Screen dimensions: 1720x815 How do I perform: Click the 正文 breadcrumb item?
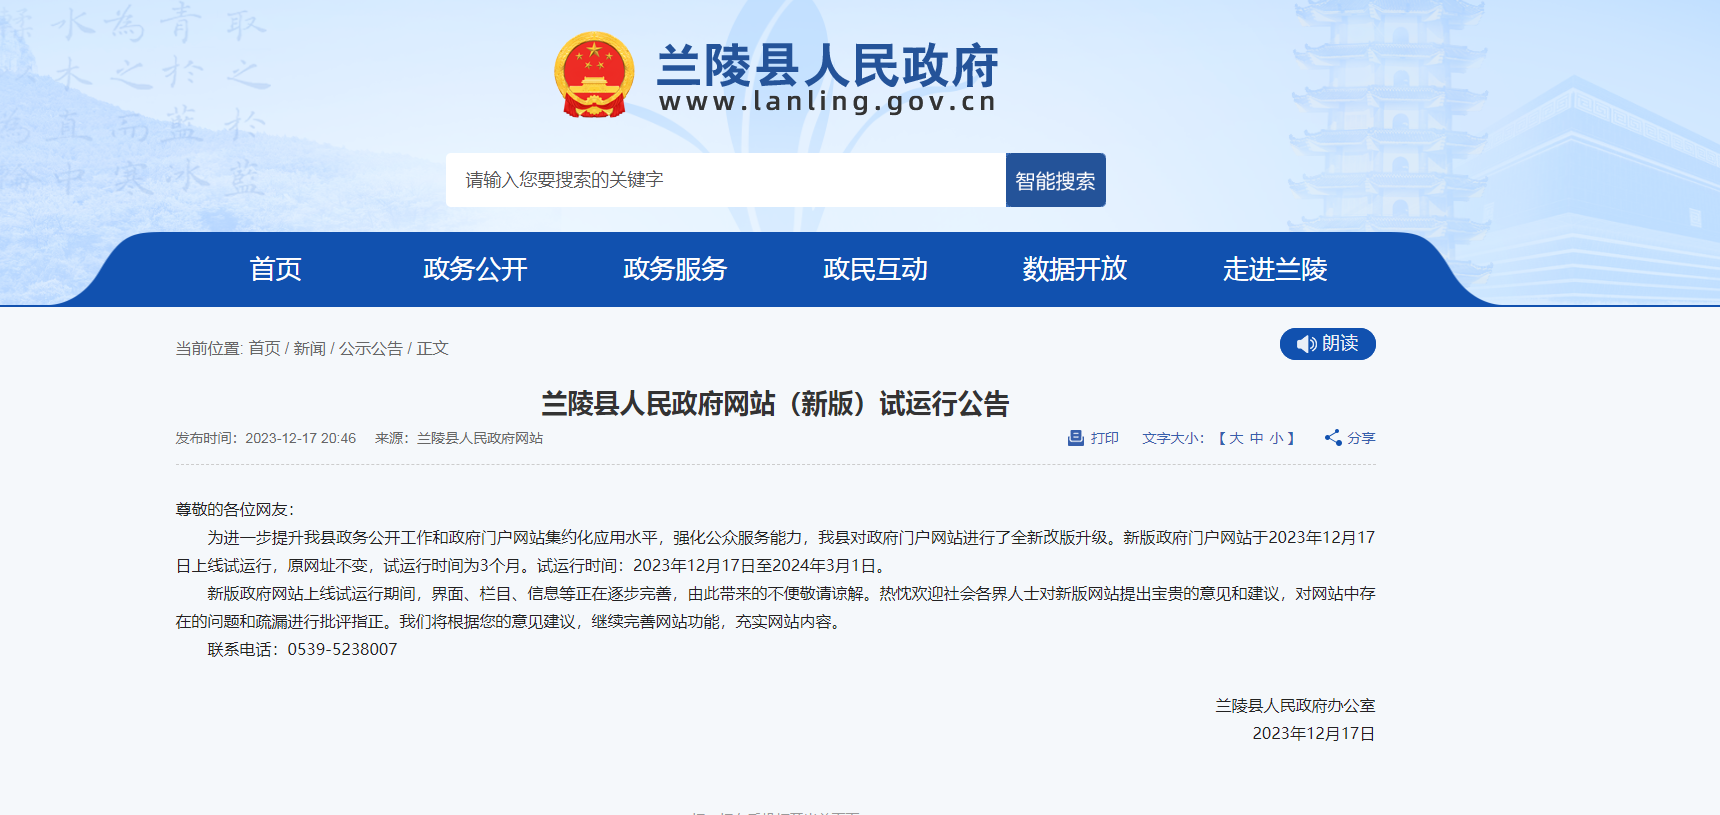click(x=433, y=348)
